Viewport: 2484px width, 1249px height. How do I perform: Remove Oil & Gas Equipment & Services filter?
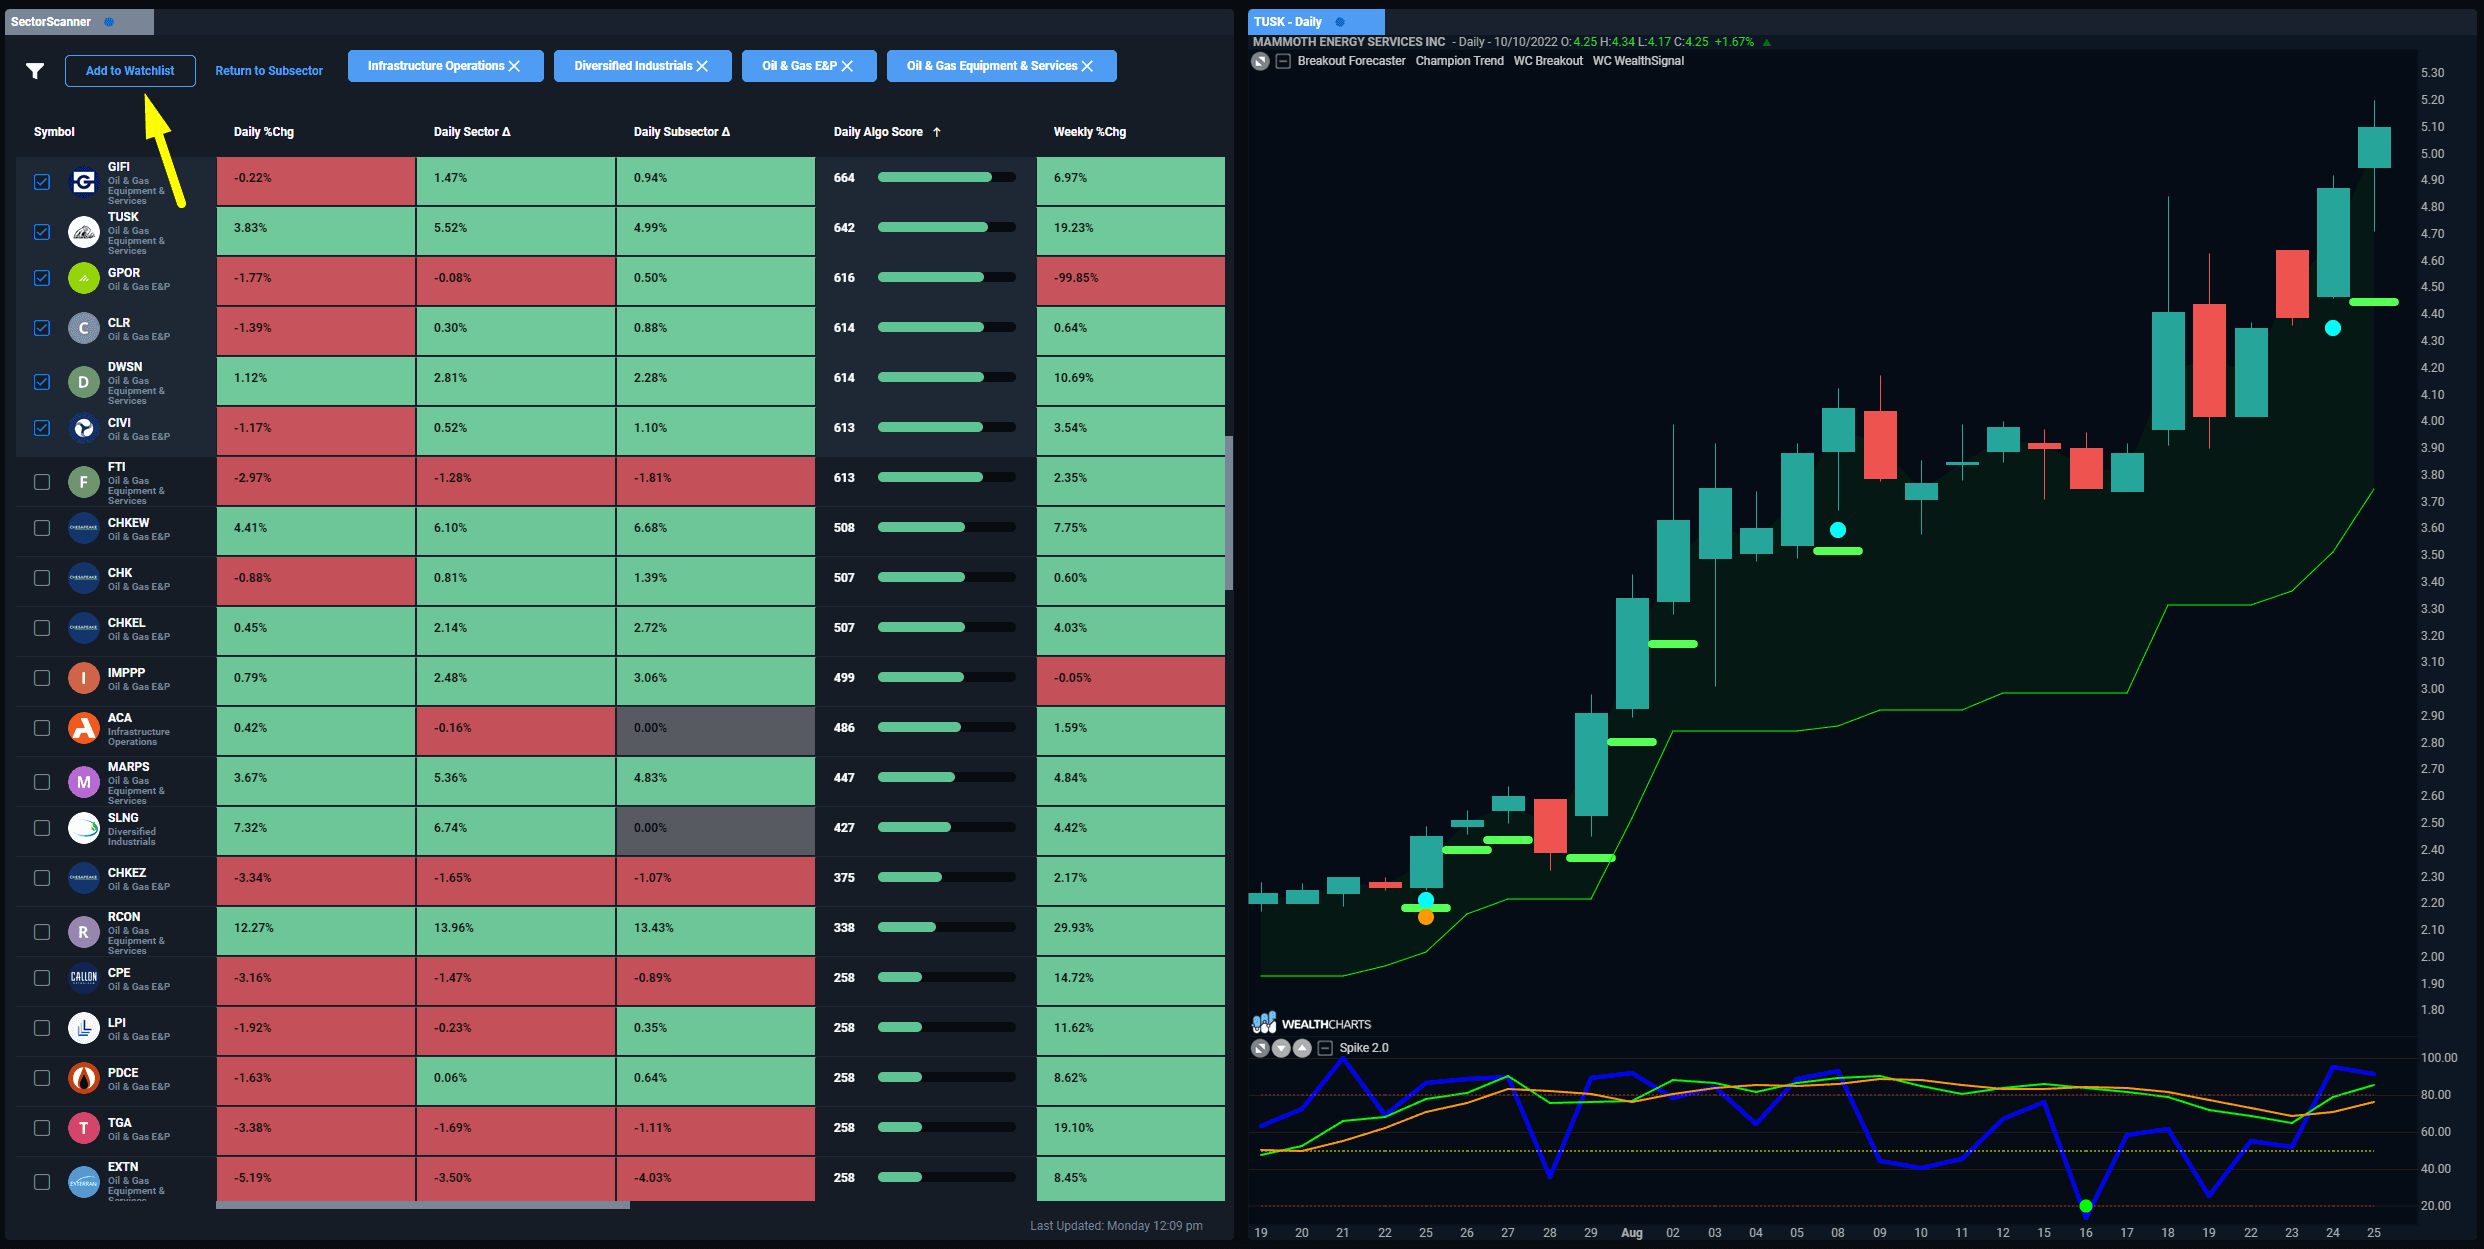pyautogui.click(x=1087, y=66)
